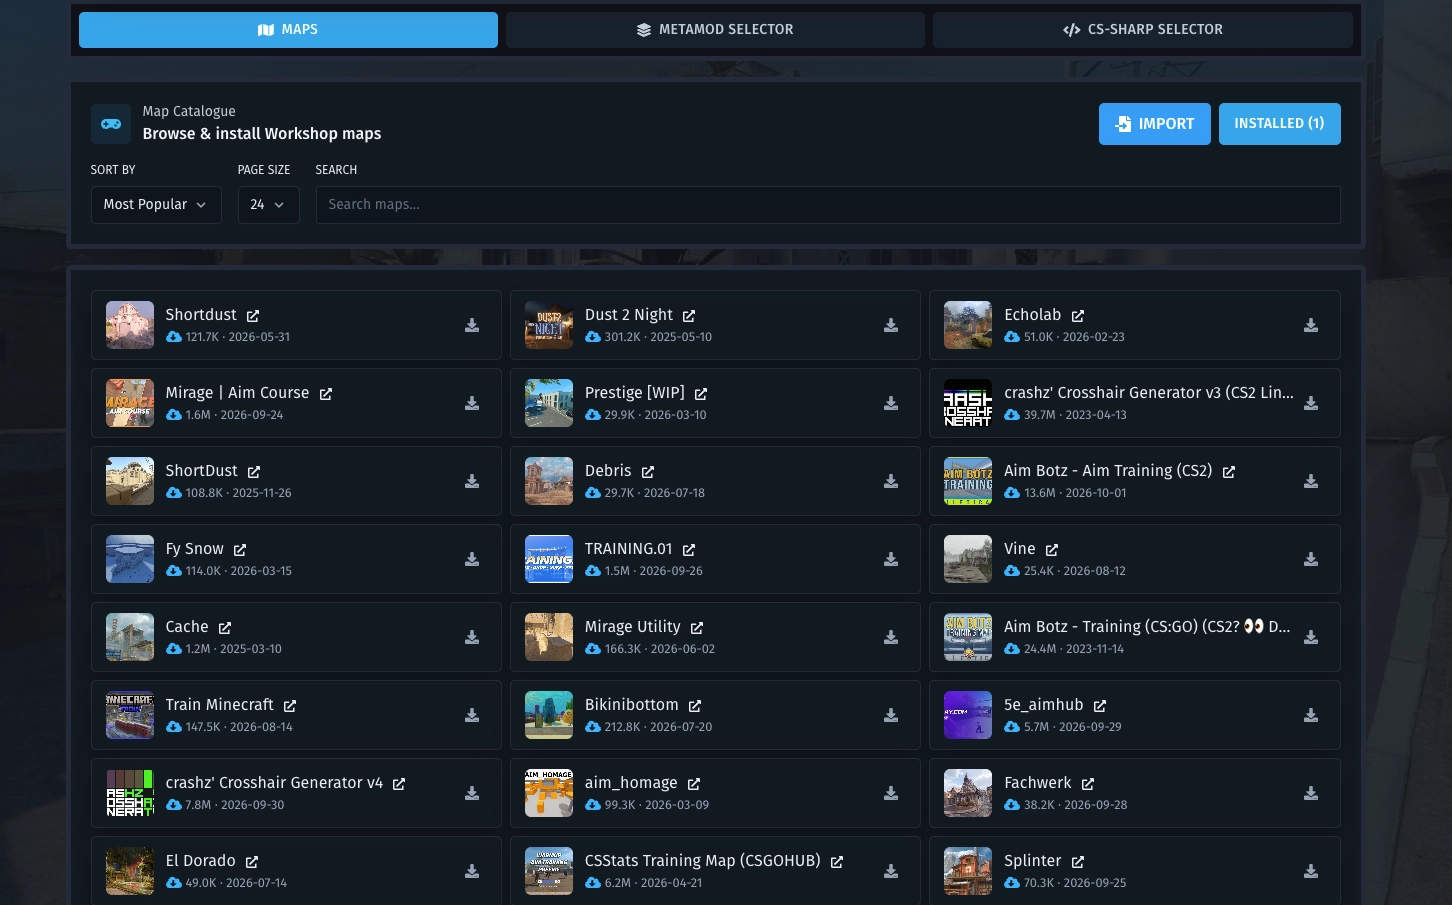Download the Cache map
Screen dimensions: 1452x905
(x=472, y=637)
